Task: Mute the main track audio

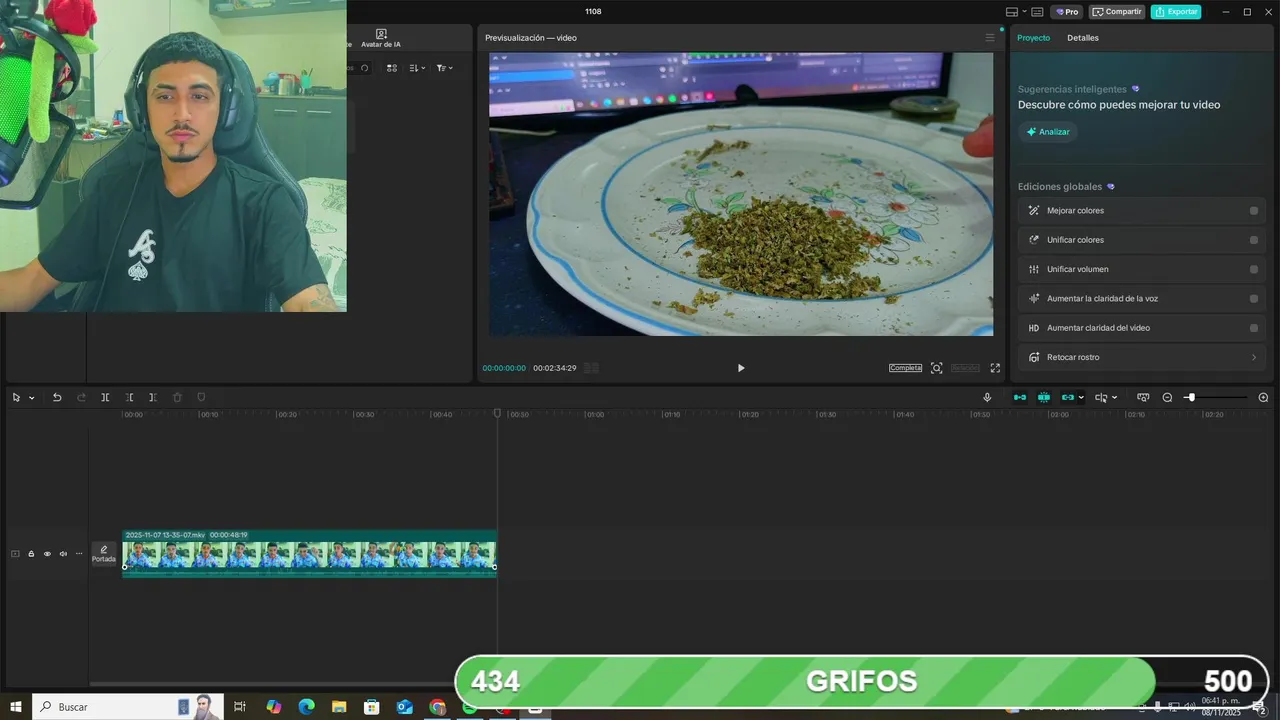Action: pyautogui.click(x=63, y=554)
